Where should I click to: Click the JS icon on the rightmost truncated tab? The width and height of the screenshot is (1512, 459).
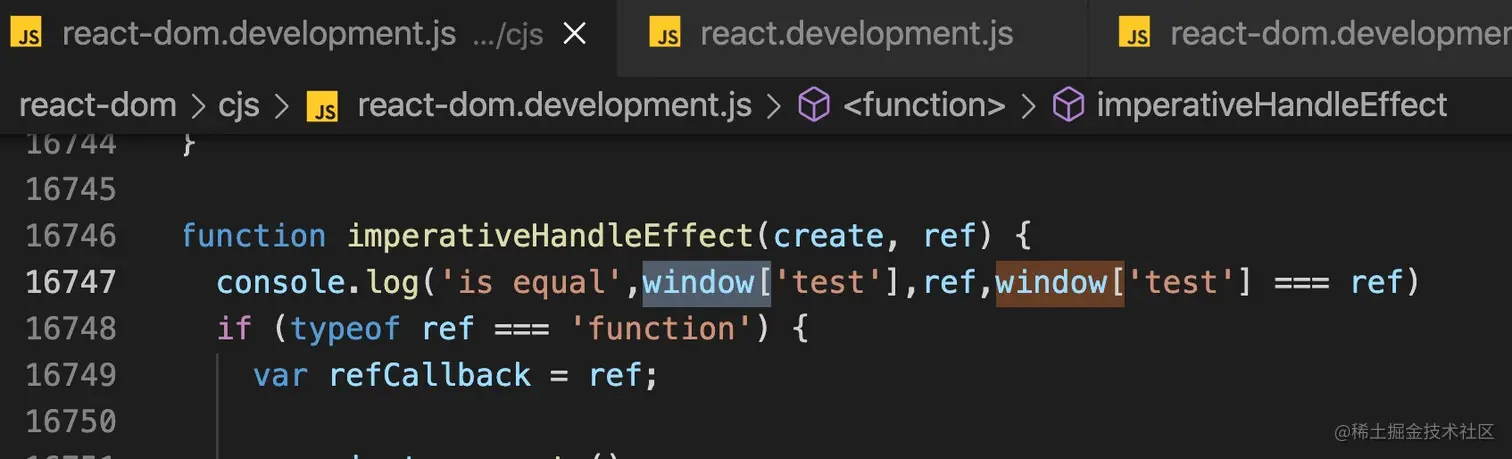1136,35
